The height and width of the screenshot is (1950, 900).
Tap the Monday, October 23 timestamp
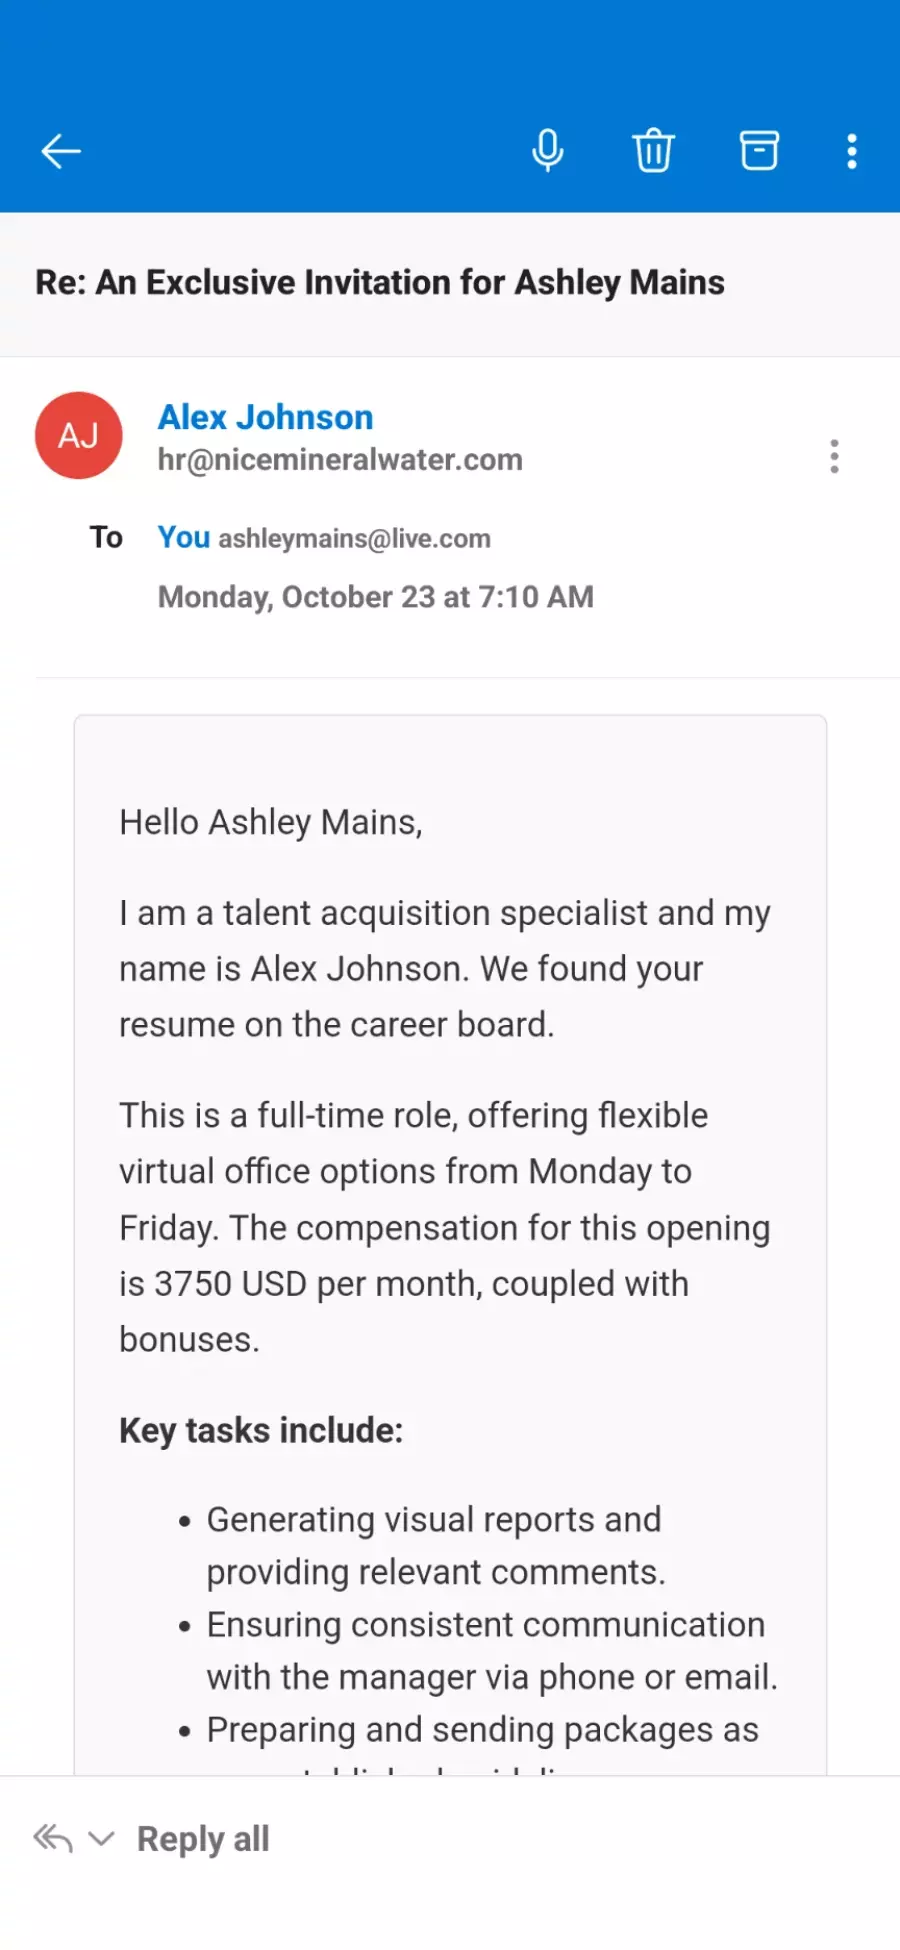click(x=376, y=597)
